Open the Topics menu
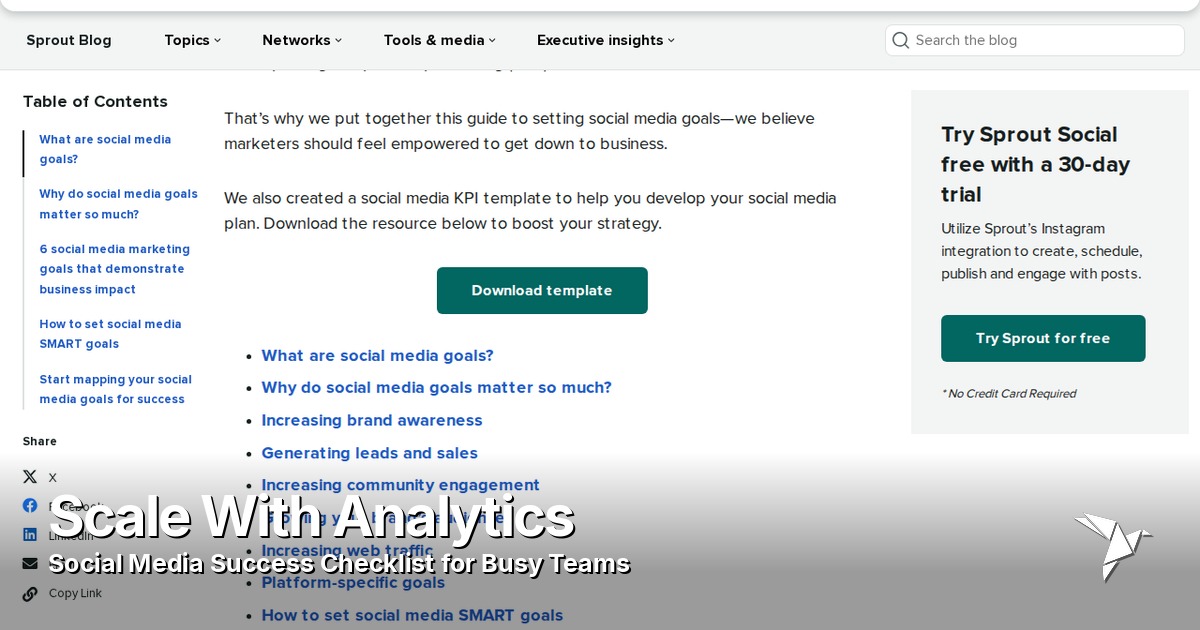 [192, 40]
